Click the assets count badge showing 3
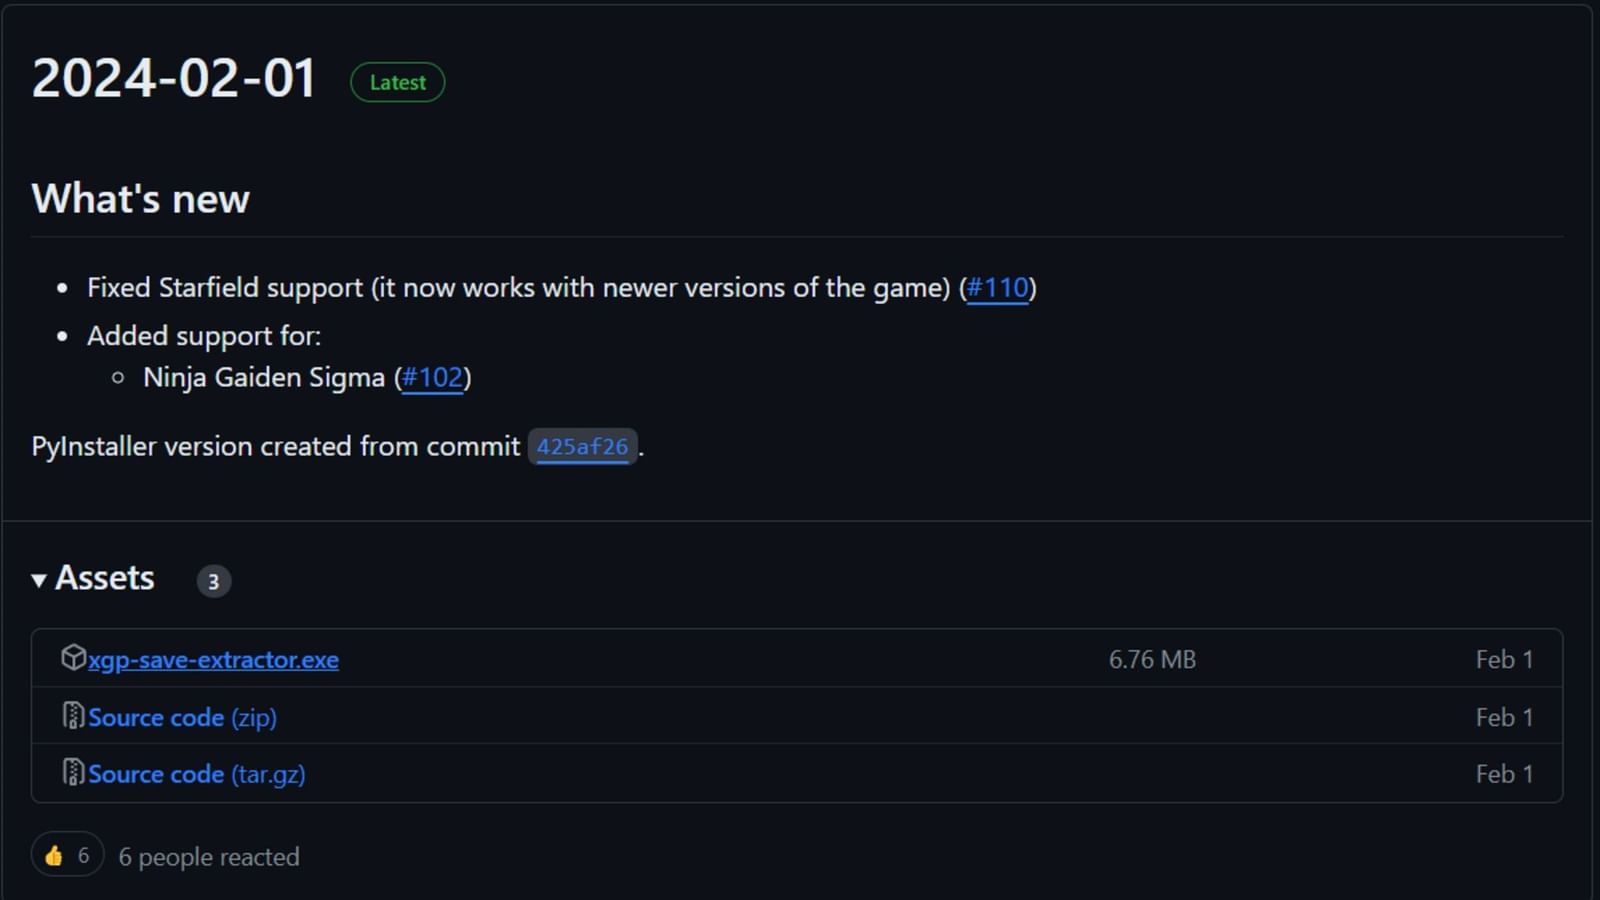The height and width of the screenshot is (900, 1600). pyautogui.click(x=213, y=581)
